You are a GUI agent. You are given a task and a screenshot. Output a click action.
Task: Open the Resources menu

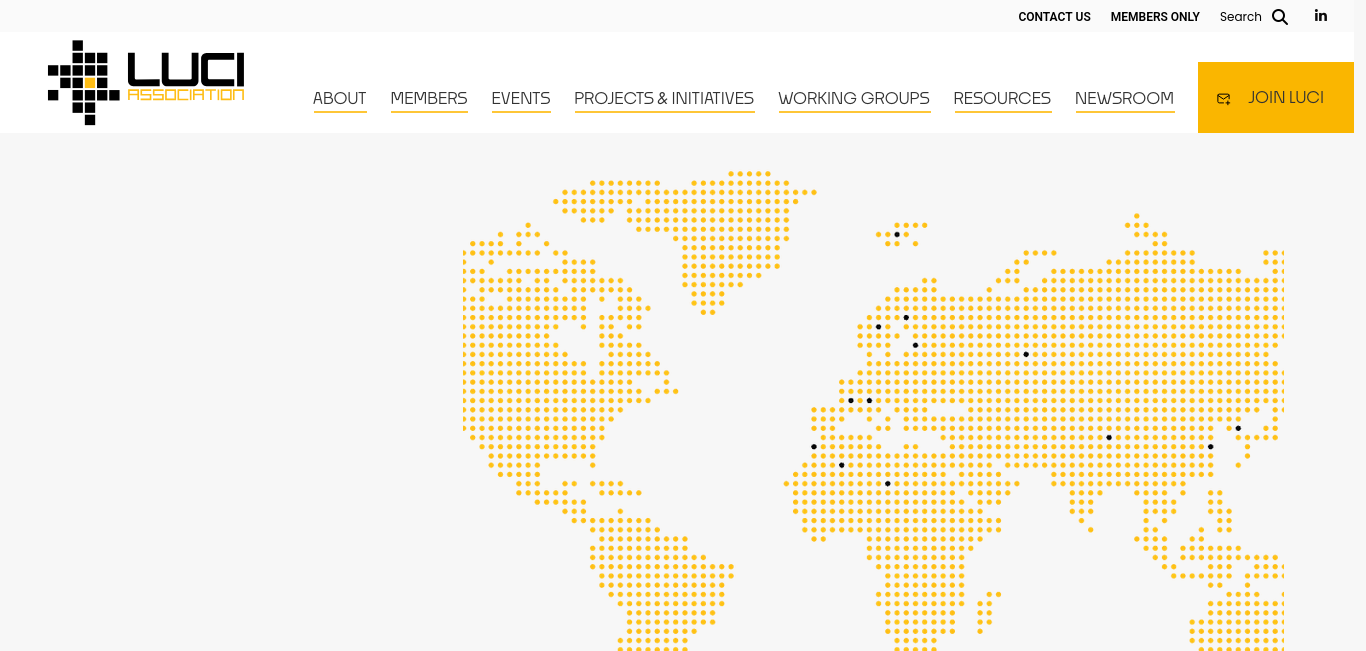1002,98
